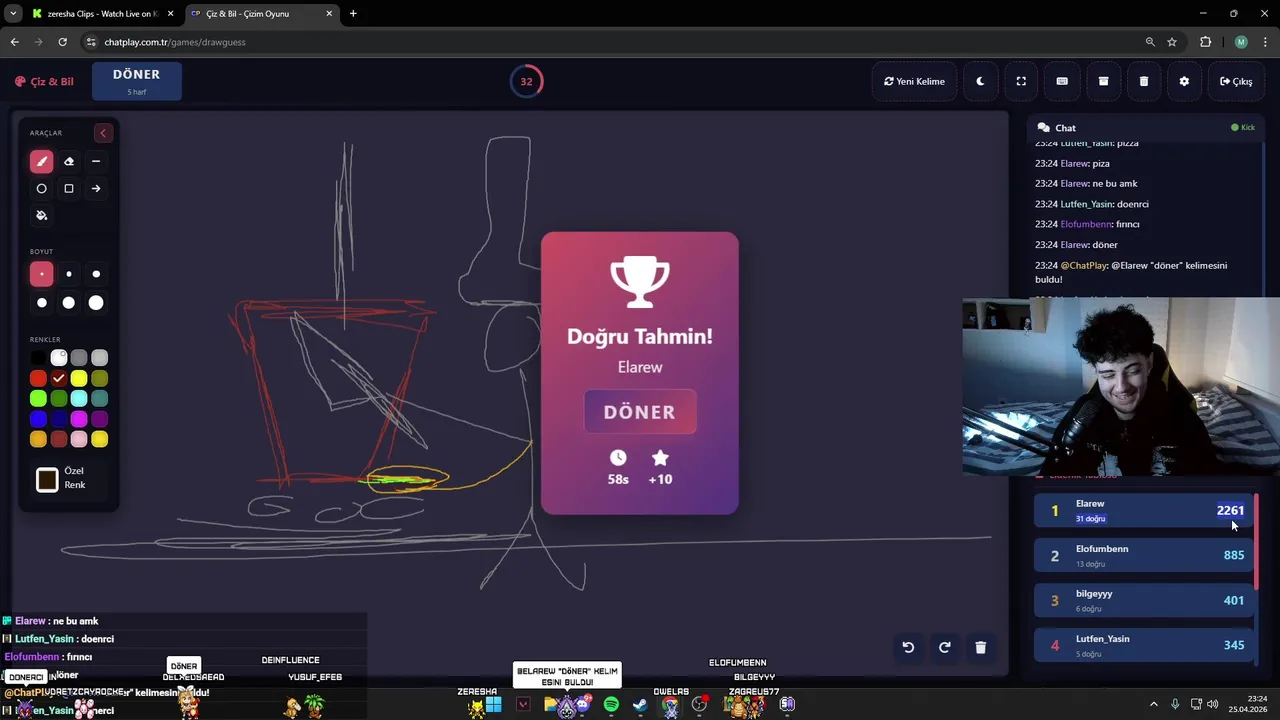Click the DÖNER word in result card
The height and width of the screenshot is (720, 1280).
640,412
